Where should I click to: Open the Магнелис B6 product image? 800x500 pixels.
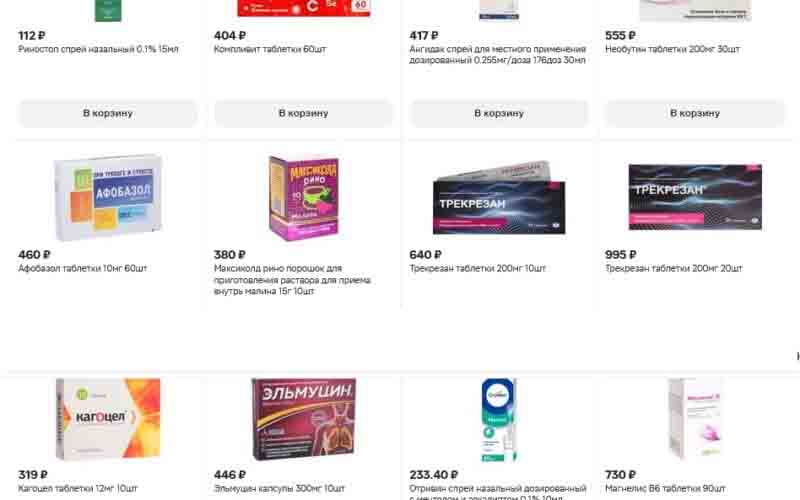coord(695,419)
